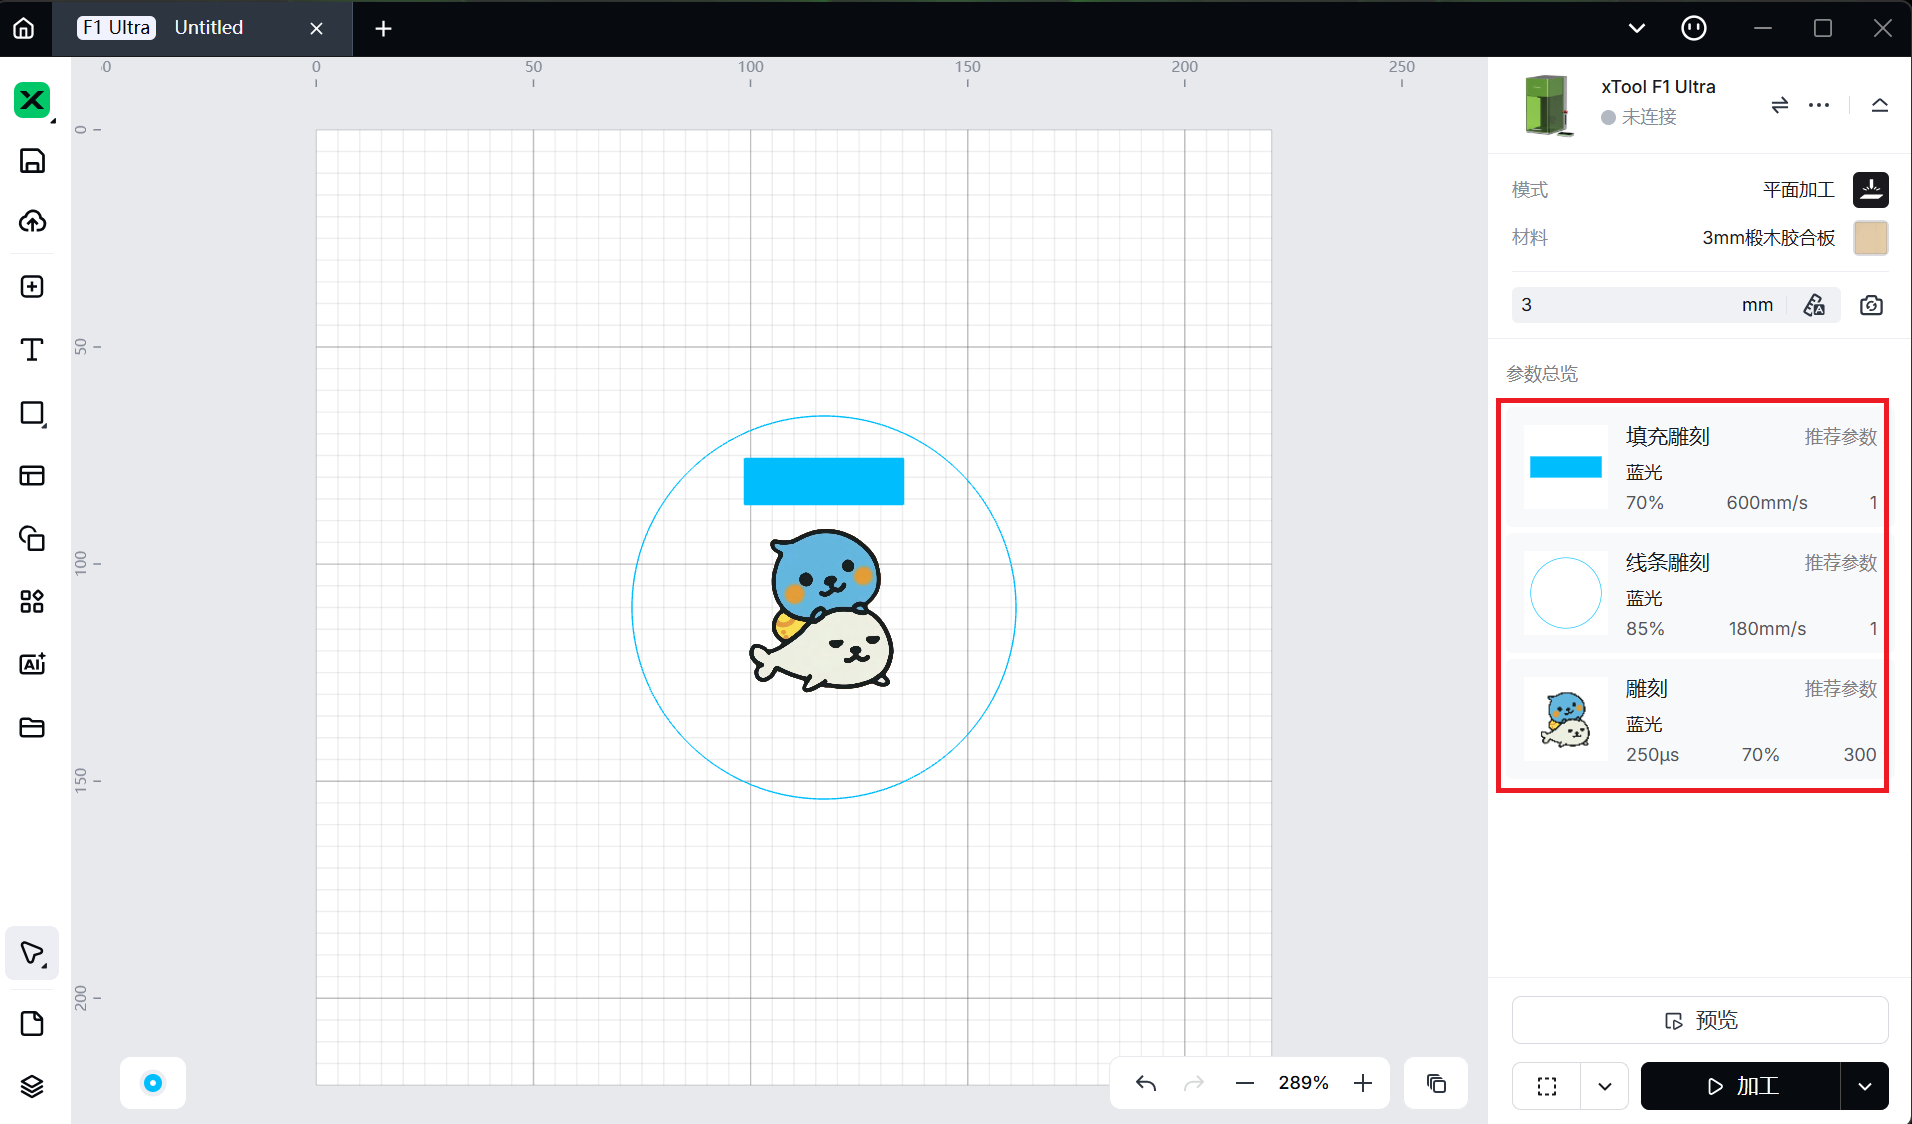Expand the title bar dropdown chevron
This screenshot has width=1912, height=1124.
tap(1637, 28)
